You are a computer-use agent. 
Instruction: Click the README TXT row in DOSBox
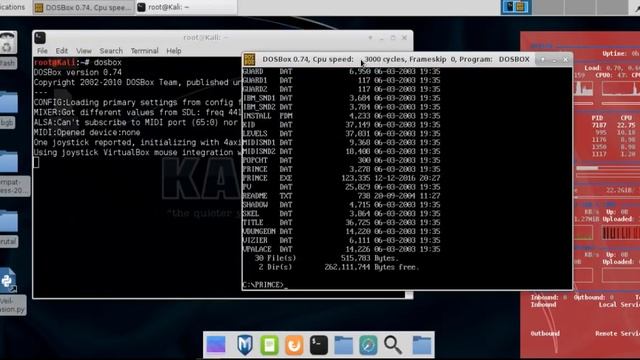click(x=341, y=196)
